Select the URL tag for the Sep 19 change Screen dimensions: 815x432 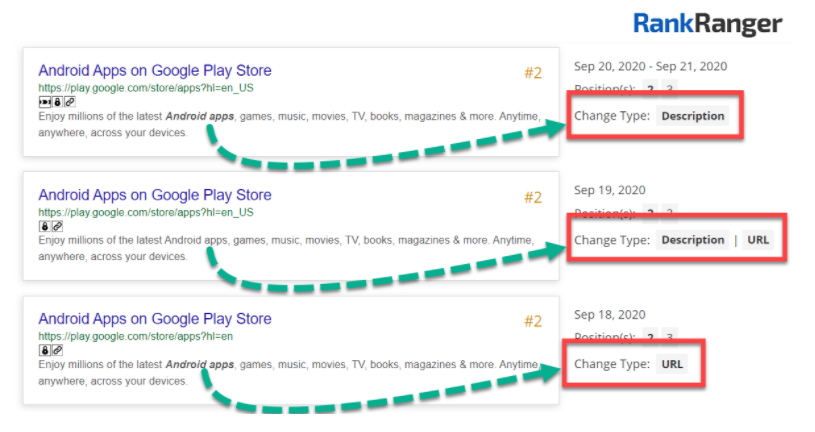click(758, 240)
